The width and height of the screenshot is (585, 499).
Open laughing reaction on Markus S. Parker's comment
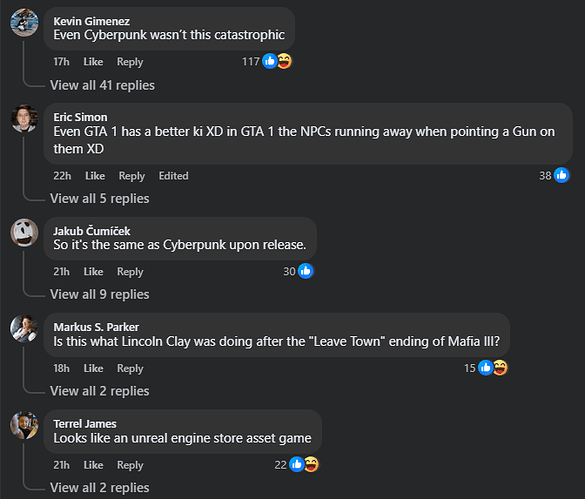500,368
